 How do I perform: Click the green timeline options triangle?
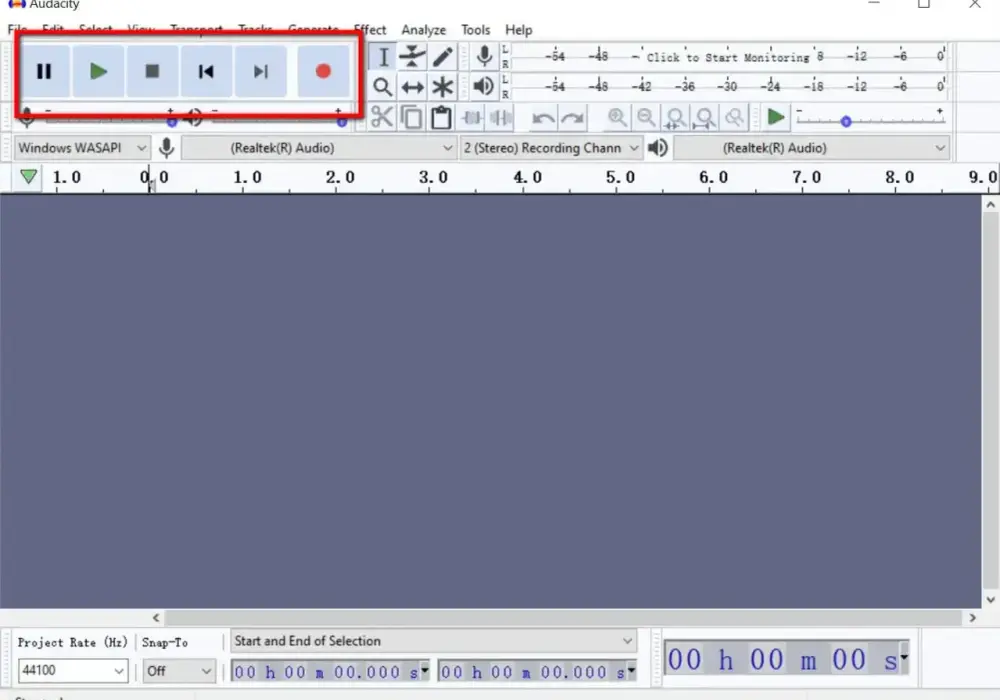pos(28,177)
